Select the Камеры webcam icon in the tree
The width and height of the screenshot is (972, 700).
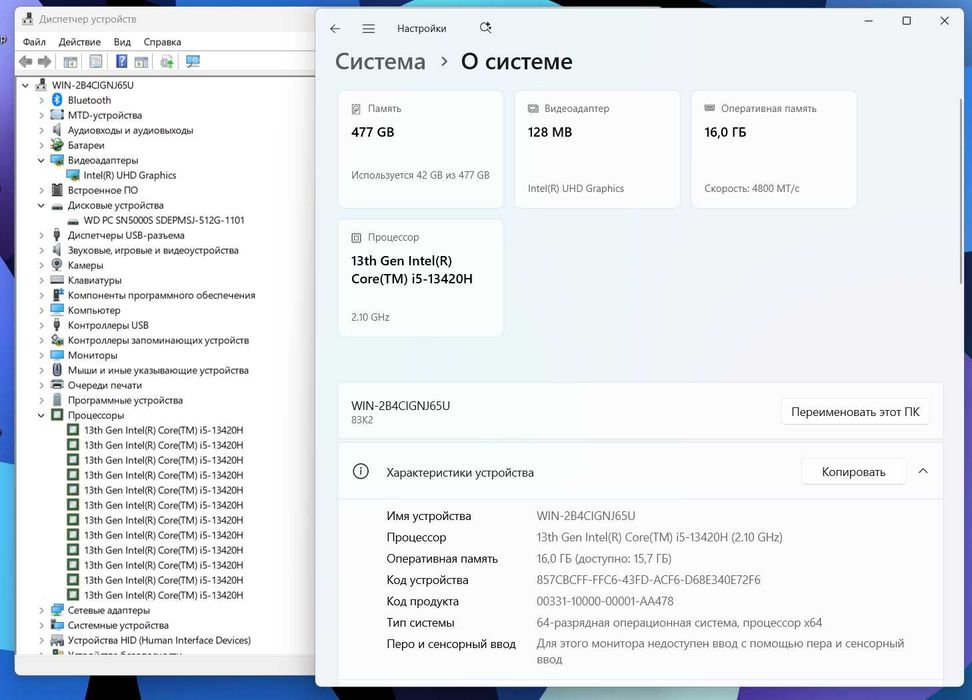click(x=57, y=265)
